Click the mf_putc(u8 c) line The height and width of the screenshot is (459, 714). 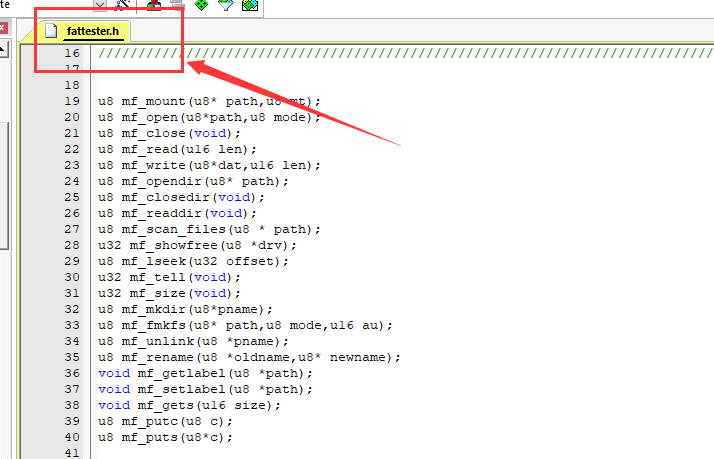tap(165, 421)
